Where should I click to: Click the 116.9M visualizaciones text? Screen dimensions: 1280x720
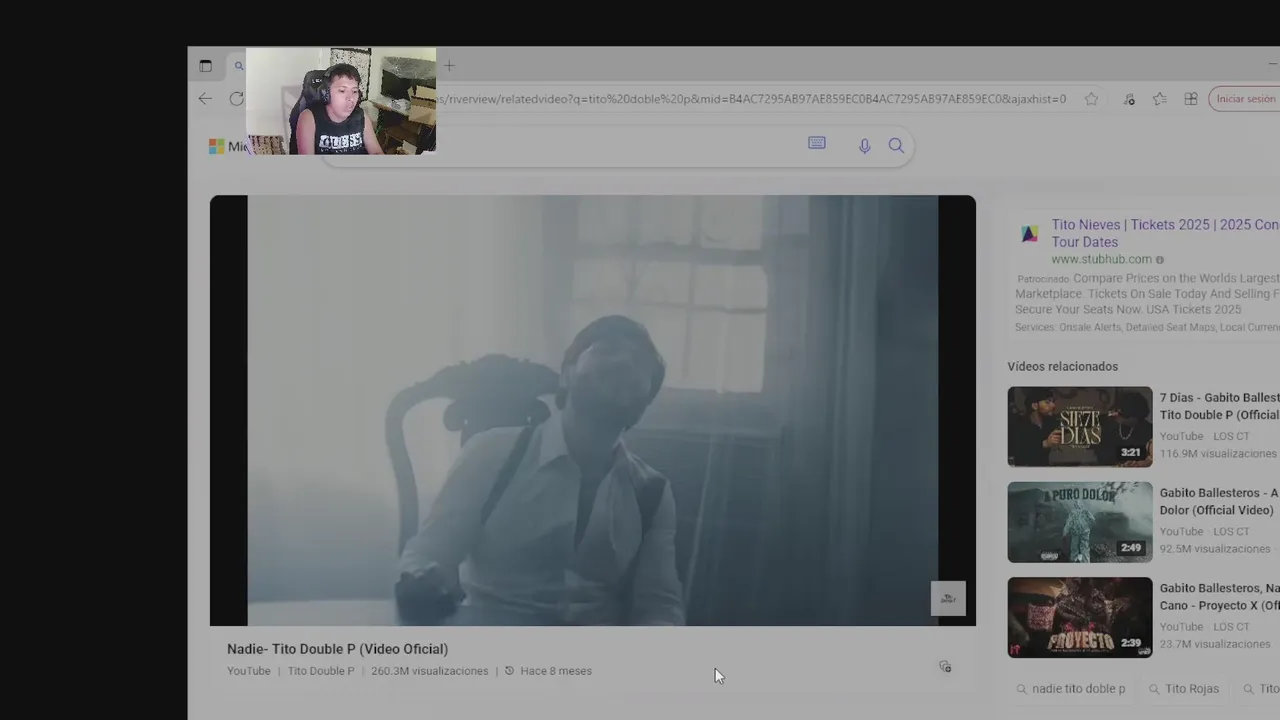1218,454
